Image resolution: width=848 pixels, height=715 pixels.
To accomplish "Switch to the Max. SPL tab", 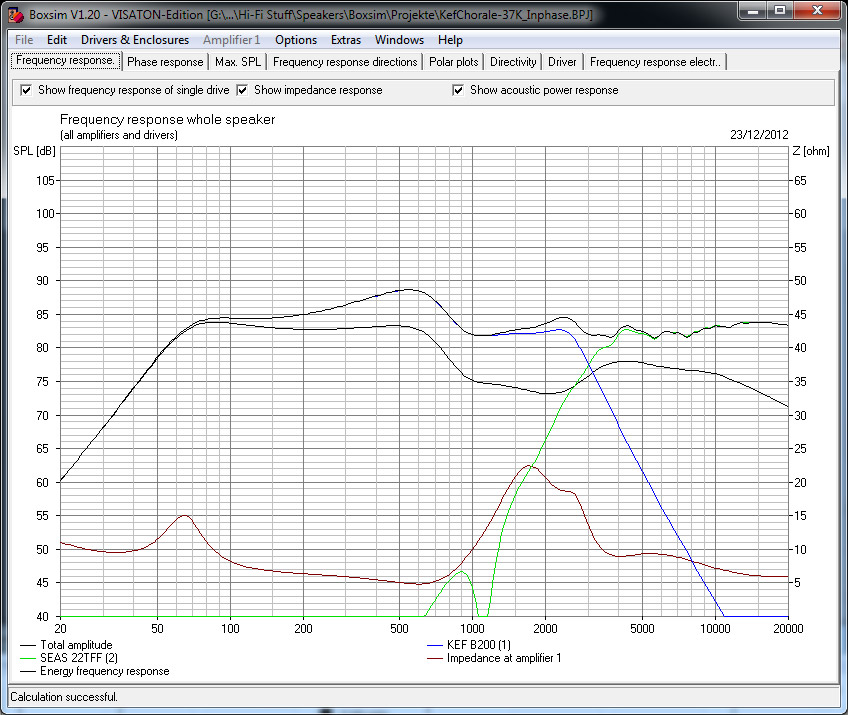I will [x=237, y=62].
